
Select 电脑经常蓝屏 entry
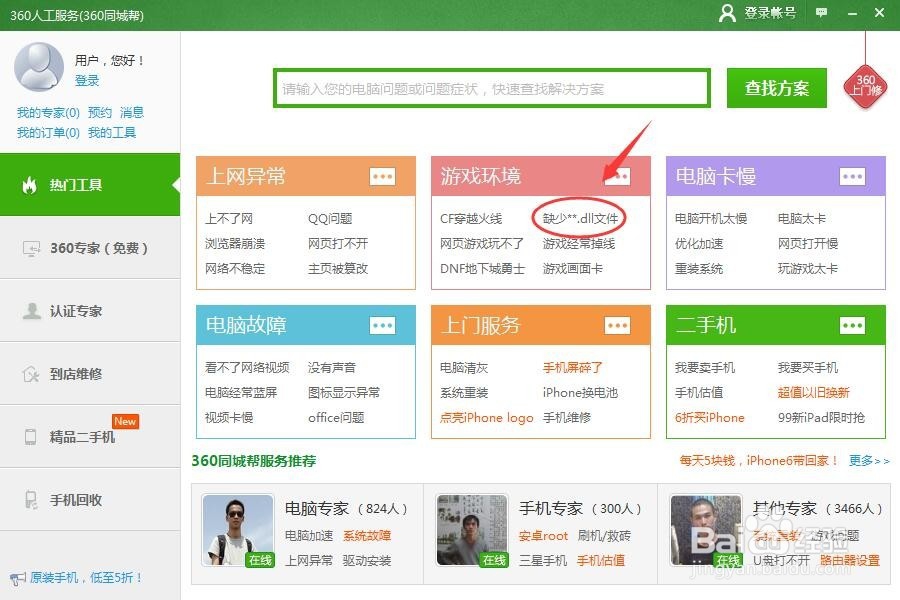(x=241, y=393)
